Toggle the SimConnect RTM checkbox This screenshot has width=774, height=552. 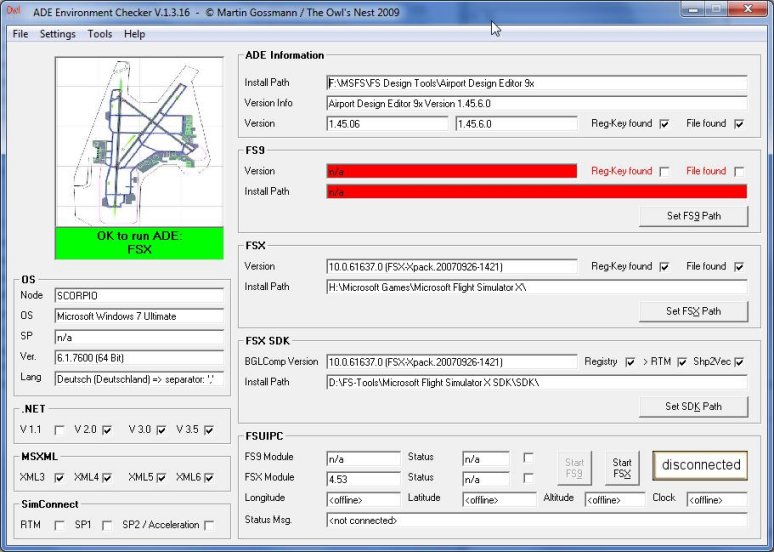click(59, 525)
